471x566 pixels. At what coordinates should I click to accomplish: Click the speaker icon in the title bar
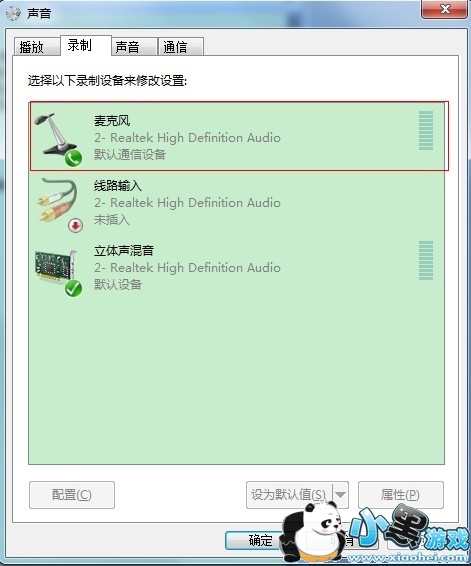click(13, 13)
